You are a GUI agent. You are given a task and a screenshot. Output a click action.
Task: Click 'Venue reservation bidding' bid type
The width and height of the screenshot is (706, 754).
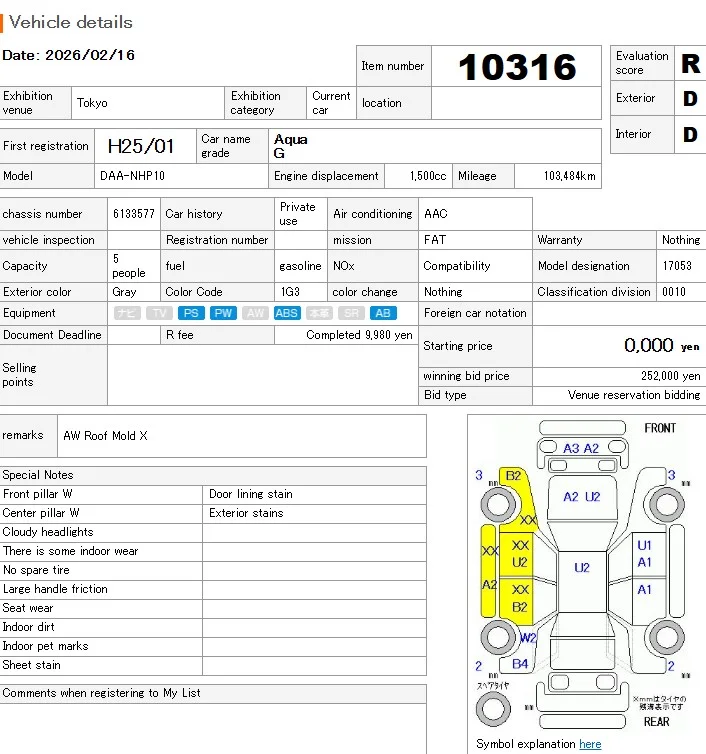[x=634, y=395]
